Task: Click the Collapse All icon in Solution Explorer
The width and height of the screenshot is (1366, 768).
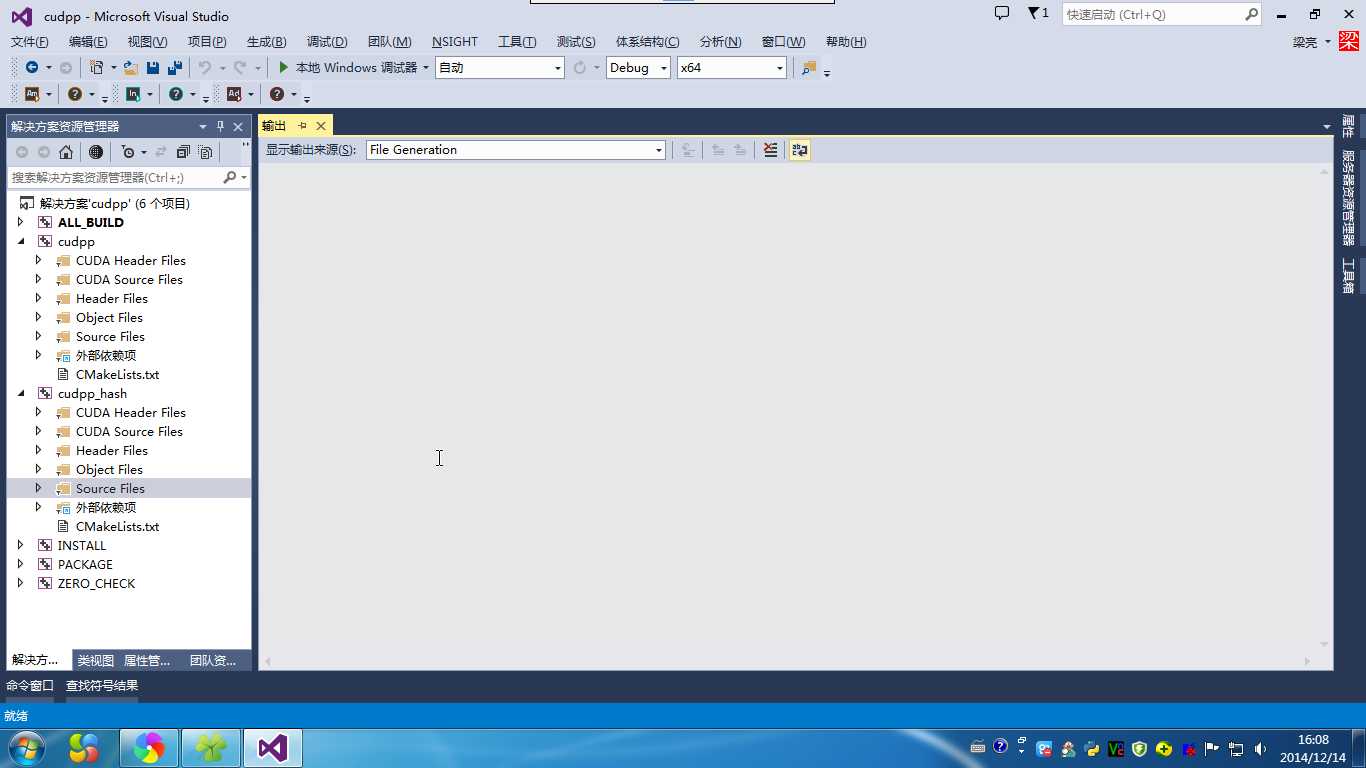Action: click(183, 152)
